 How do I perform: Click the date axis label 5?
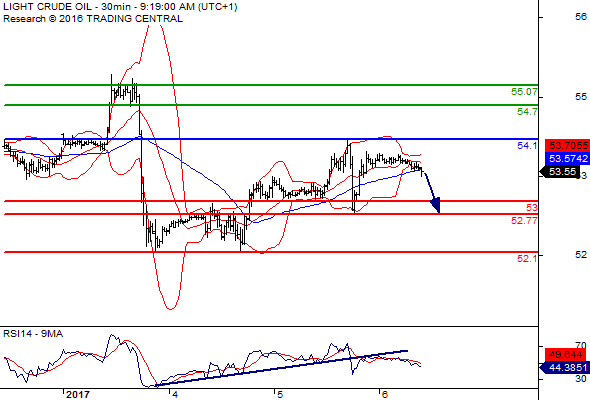click(x=280, y=394)
